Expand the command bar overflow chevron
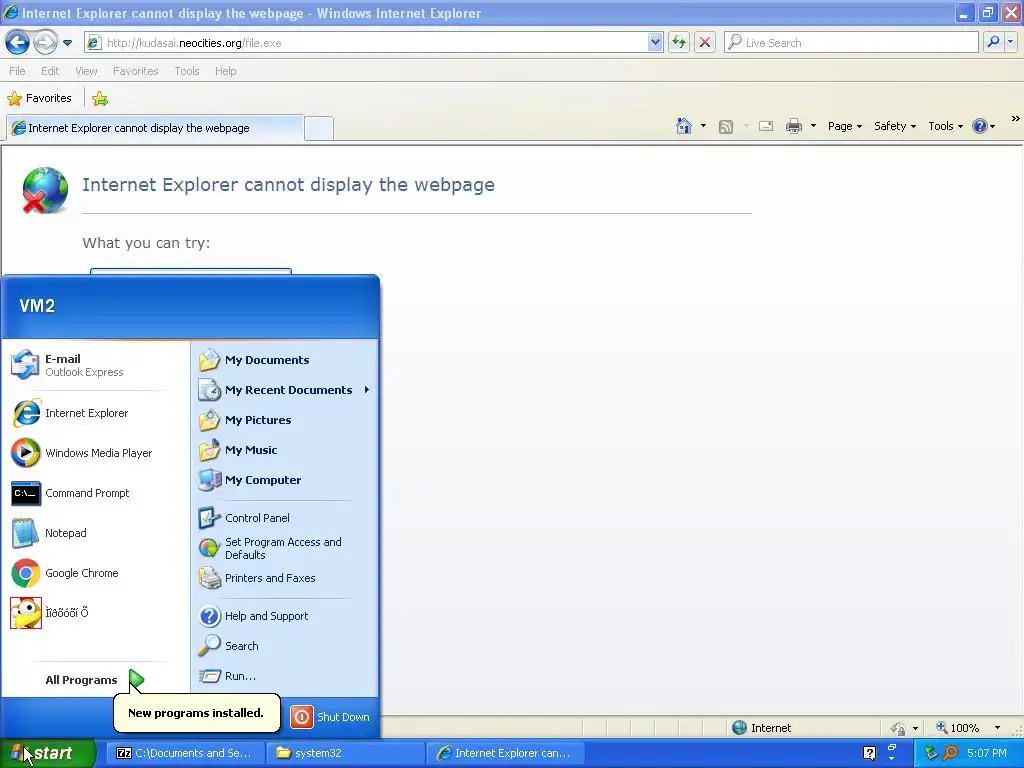 [1016, 119]
